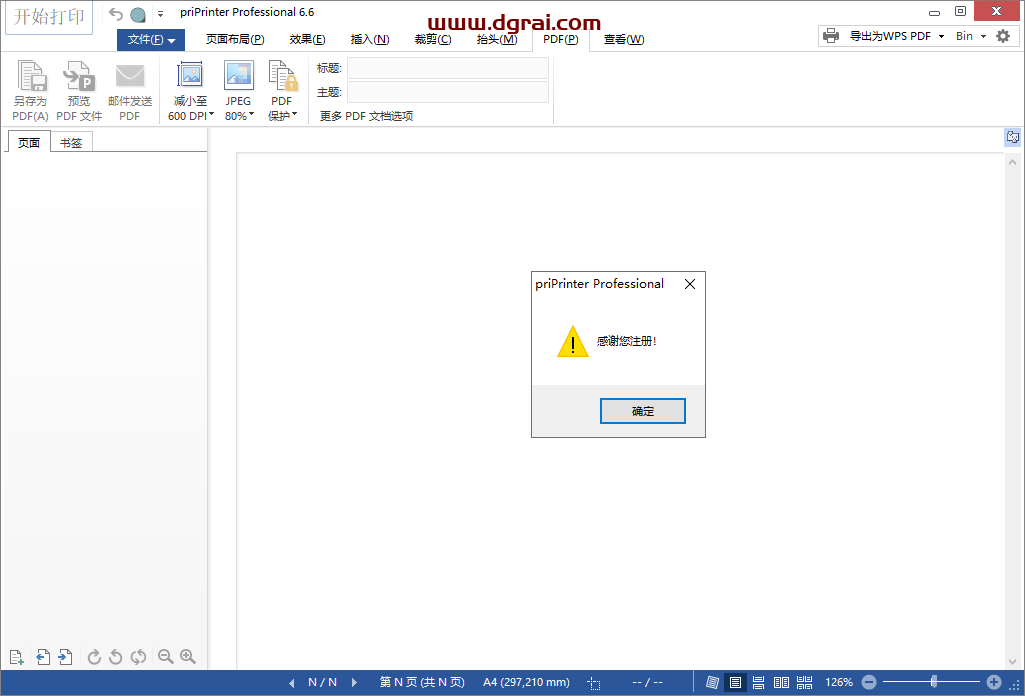
Task: Expand the JPEG 80% quality dropdown
Action: [x=239, y=90]
